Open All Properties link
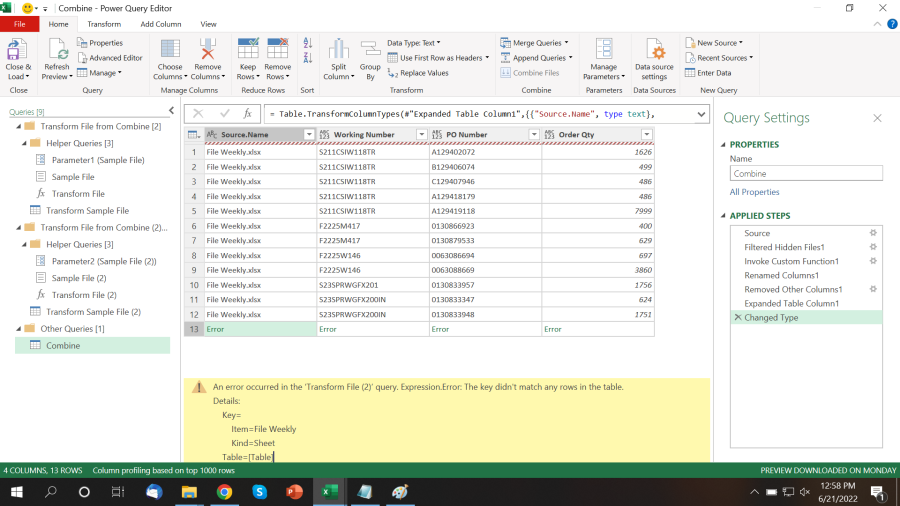The image size is (900, 506). tap(754, 192)
